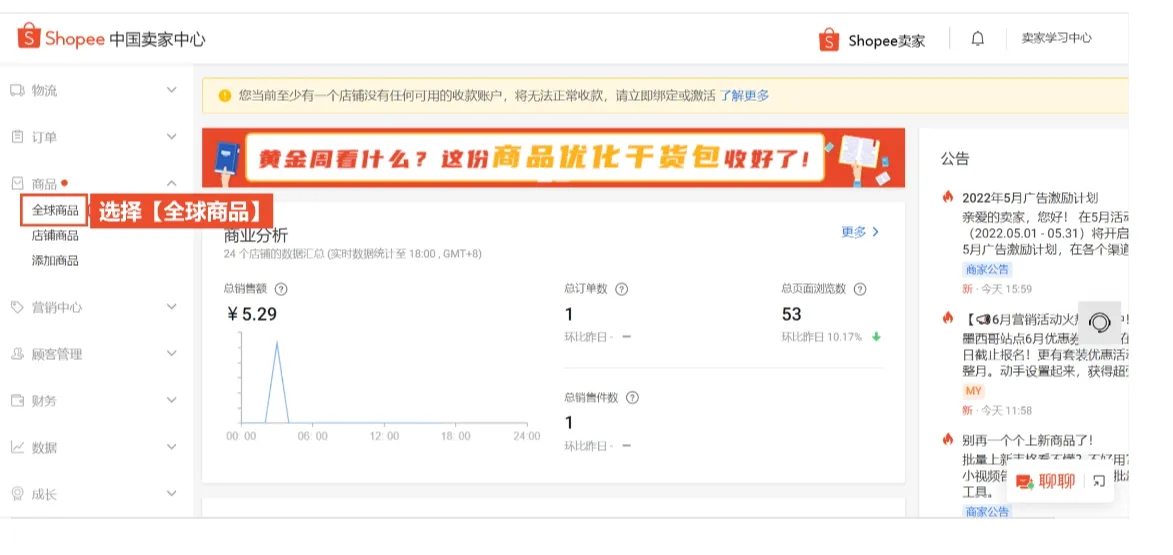Click the 营销中心 tag icon

[x=17, y=307]
